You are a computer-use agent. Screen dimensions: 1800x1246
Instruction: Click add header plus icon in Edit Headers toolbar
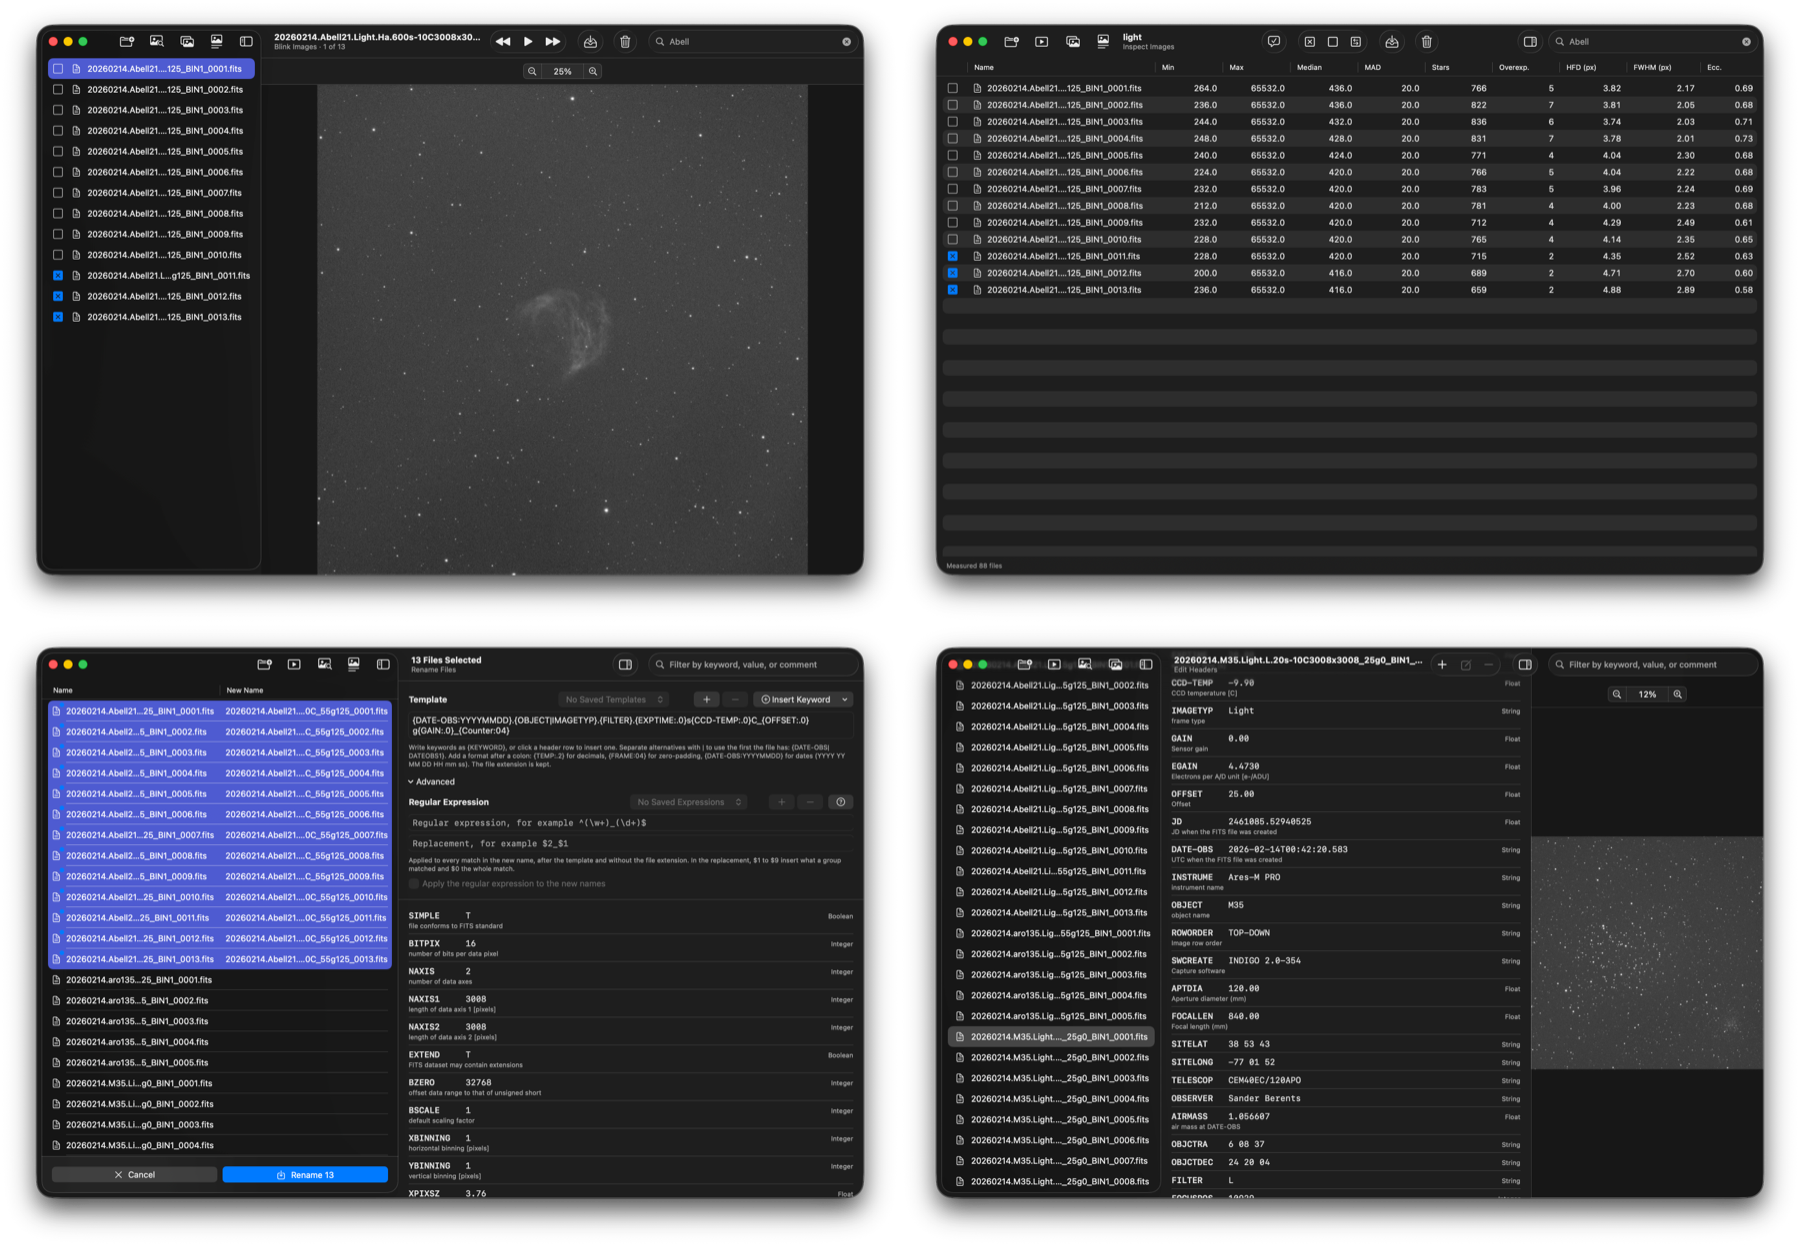tap(1442, 665)
